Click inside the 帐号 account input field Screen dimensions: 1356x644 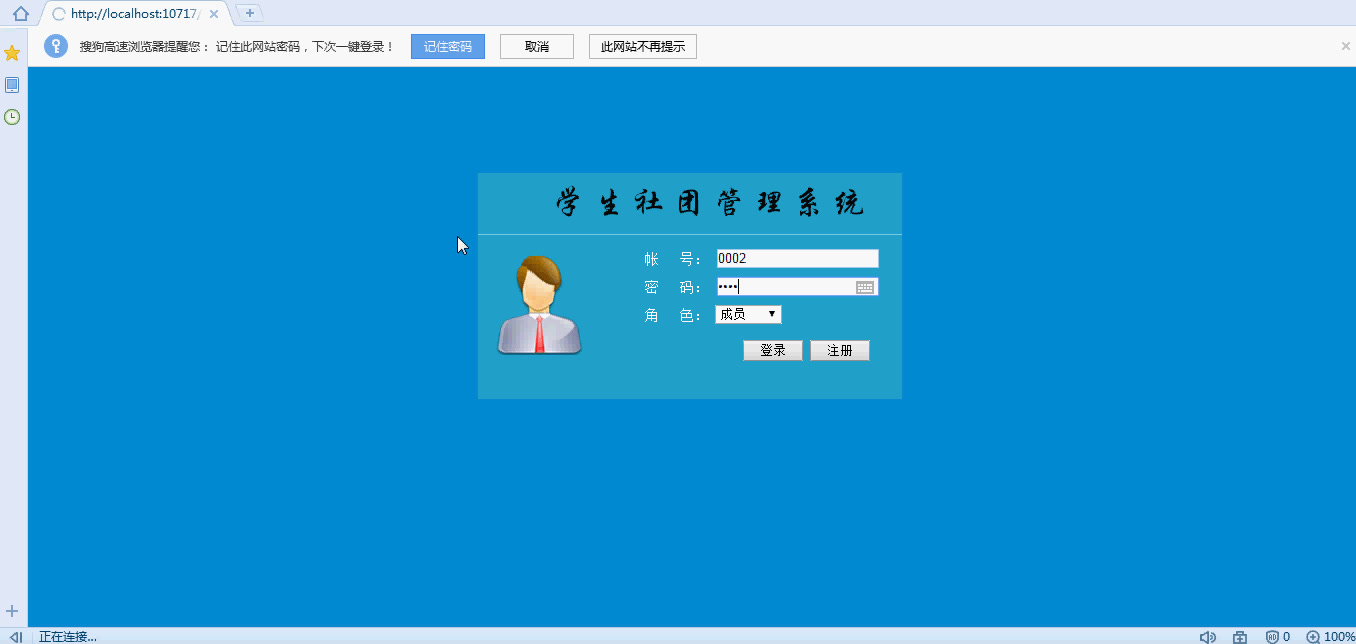tap(795, 257)
